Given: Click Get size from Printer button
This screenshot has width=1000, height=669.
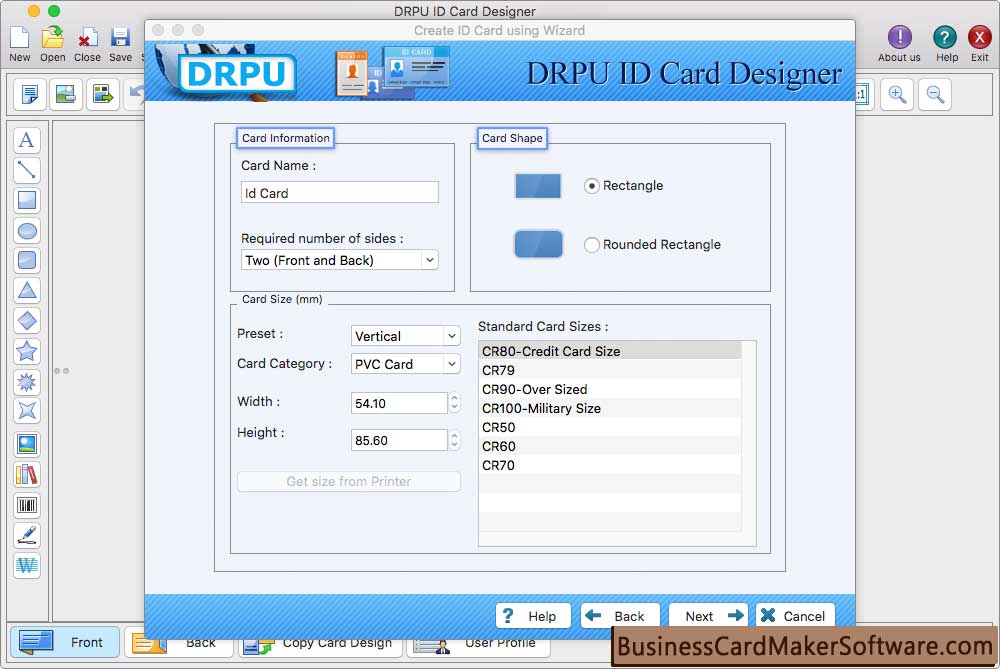Looking at the screenshot, I should pos(349,482).
